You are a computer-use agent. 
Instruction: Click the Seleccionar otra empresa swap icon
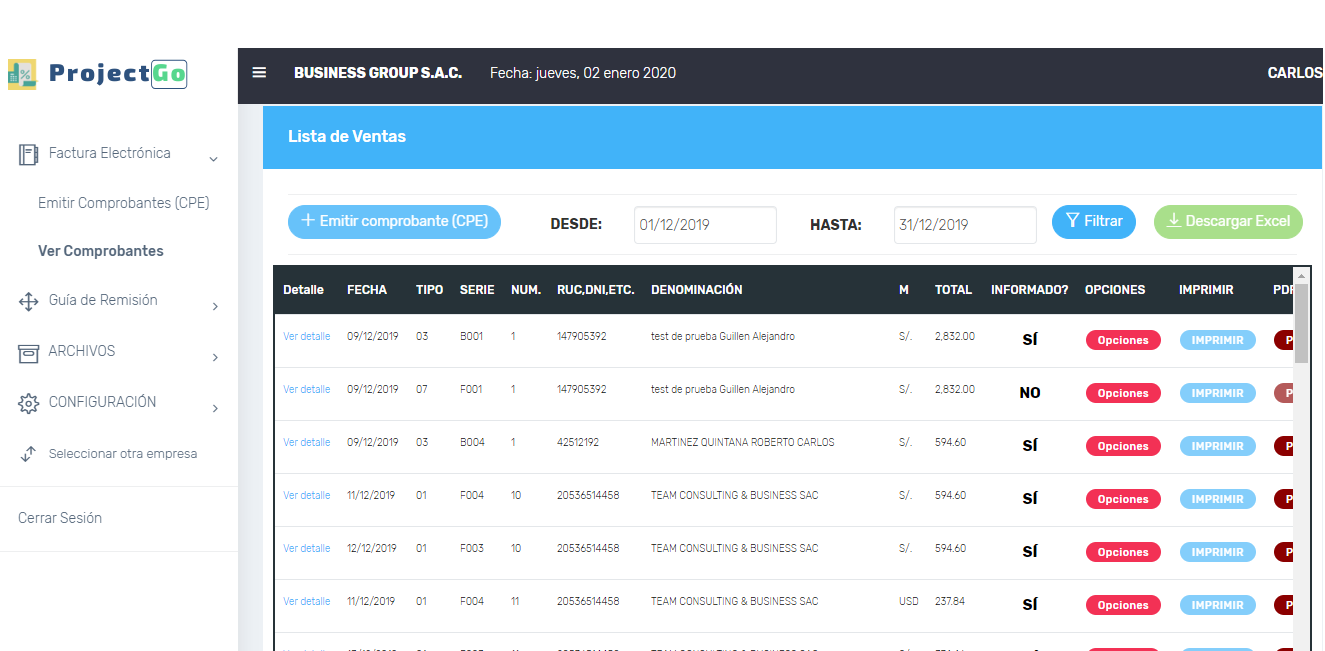tap(28, 454)
